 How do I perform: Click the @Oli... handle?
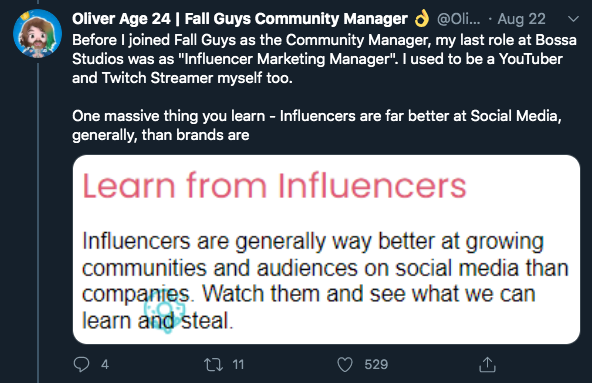click(458, 19)
